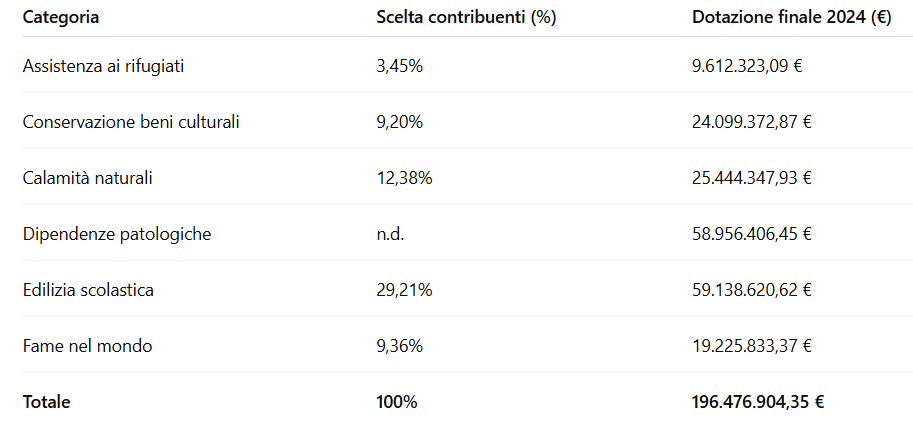
Task: Click the Totale row label
Action: (x=47, y=402)
